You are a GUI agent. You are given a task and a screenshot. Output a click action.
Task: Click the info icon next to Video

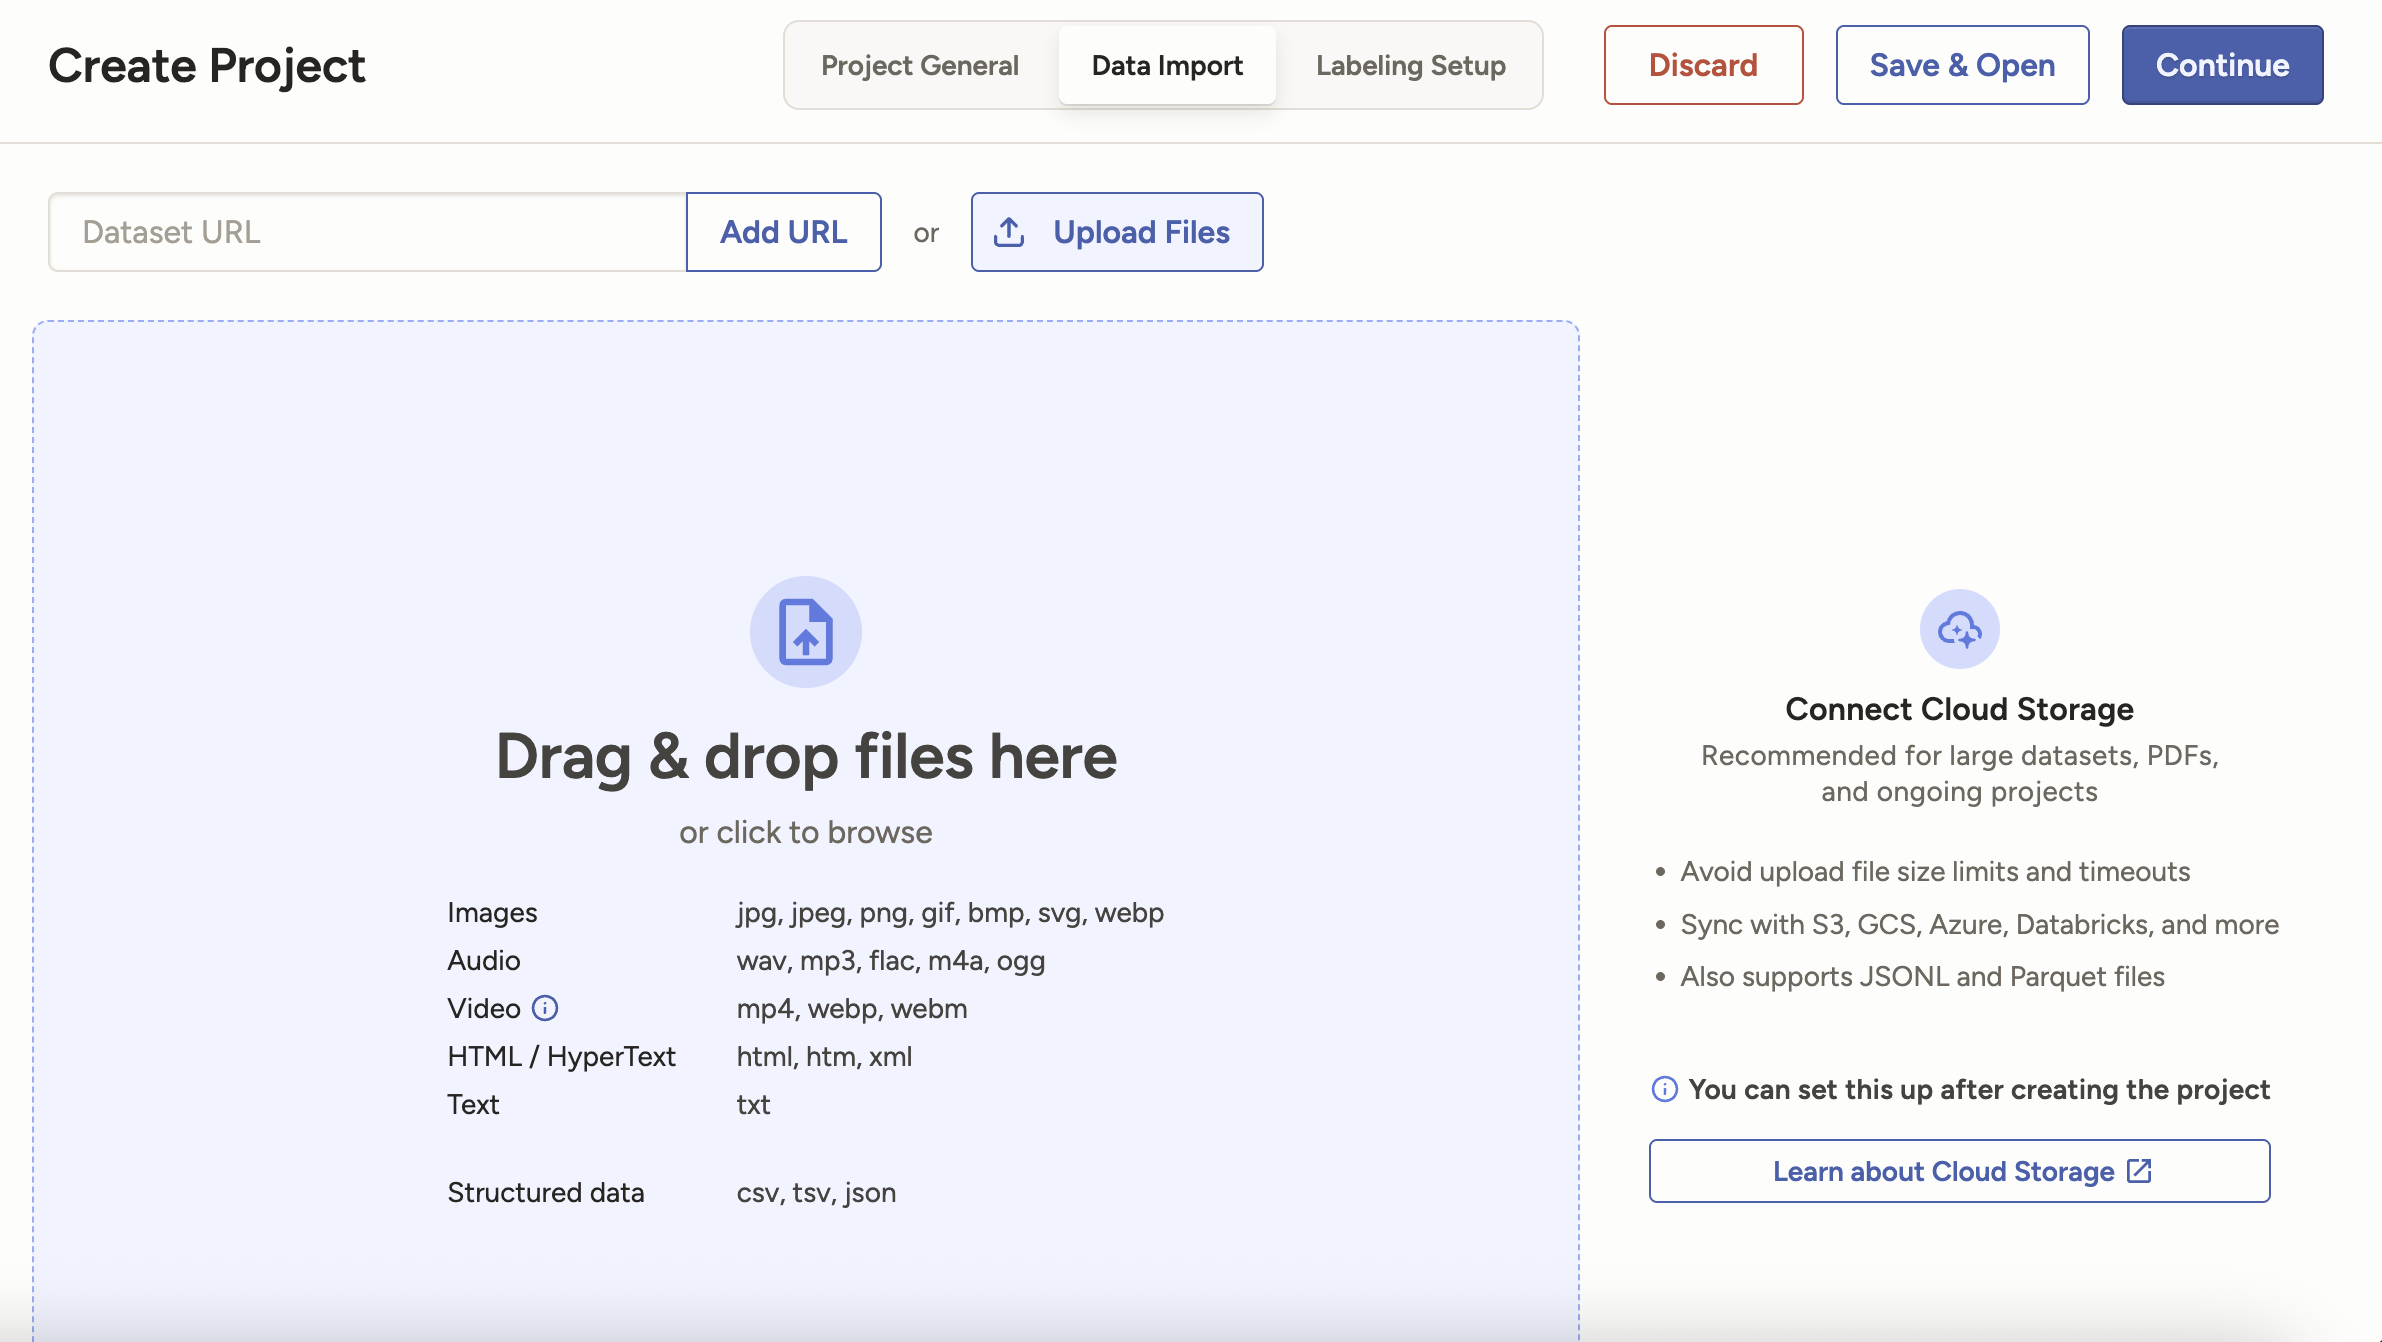point(545,1008)
